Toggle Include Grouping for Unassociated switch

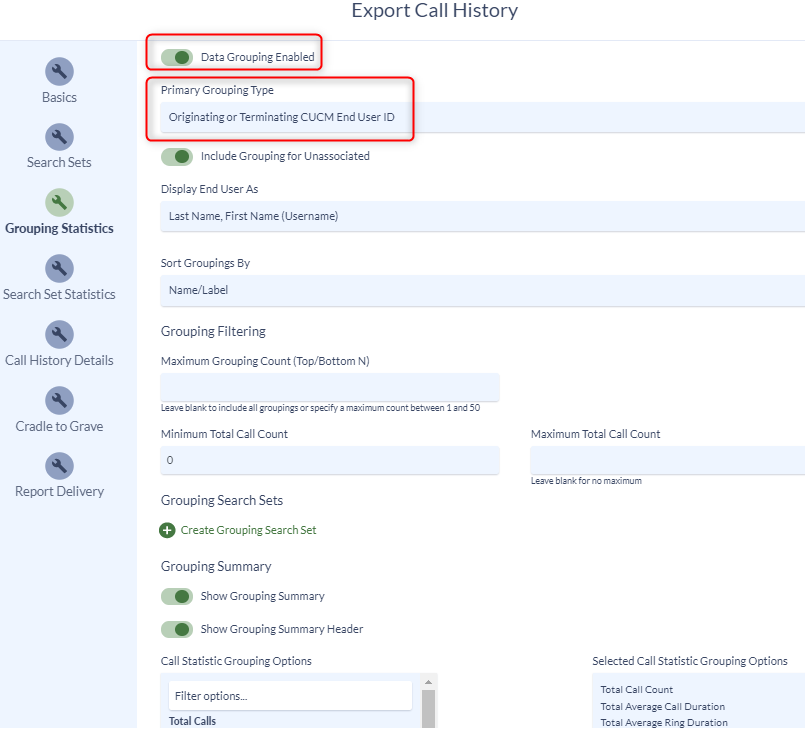(x=177, y=157)
